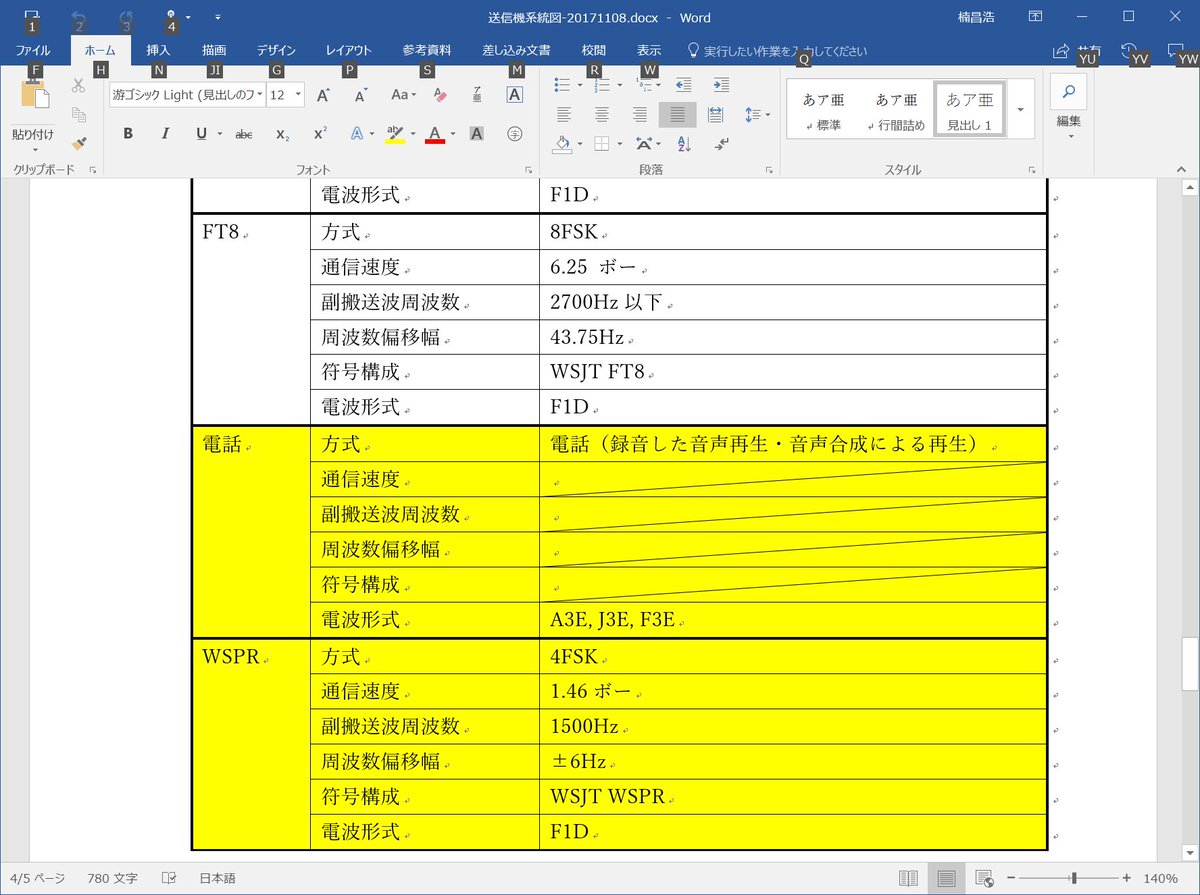Decrease the paragraph indent
1200x895 pixels.
click(684, 85)
